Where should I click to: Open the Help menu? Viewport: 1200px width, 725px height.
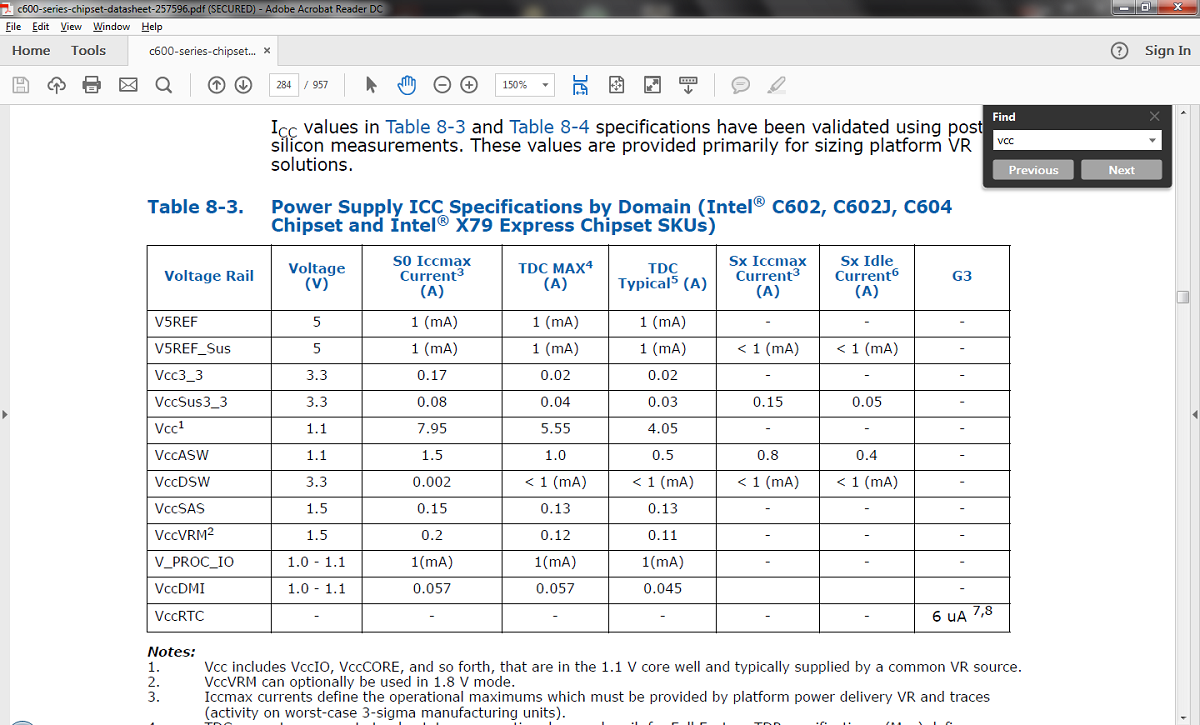[152, 27]
